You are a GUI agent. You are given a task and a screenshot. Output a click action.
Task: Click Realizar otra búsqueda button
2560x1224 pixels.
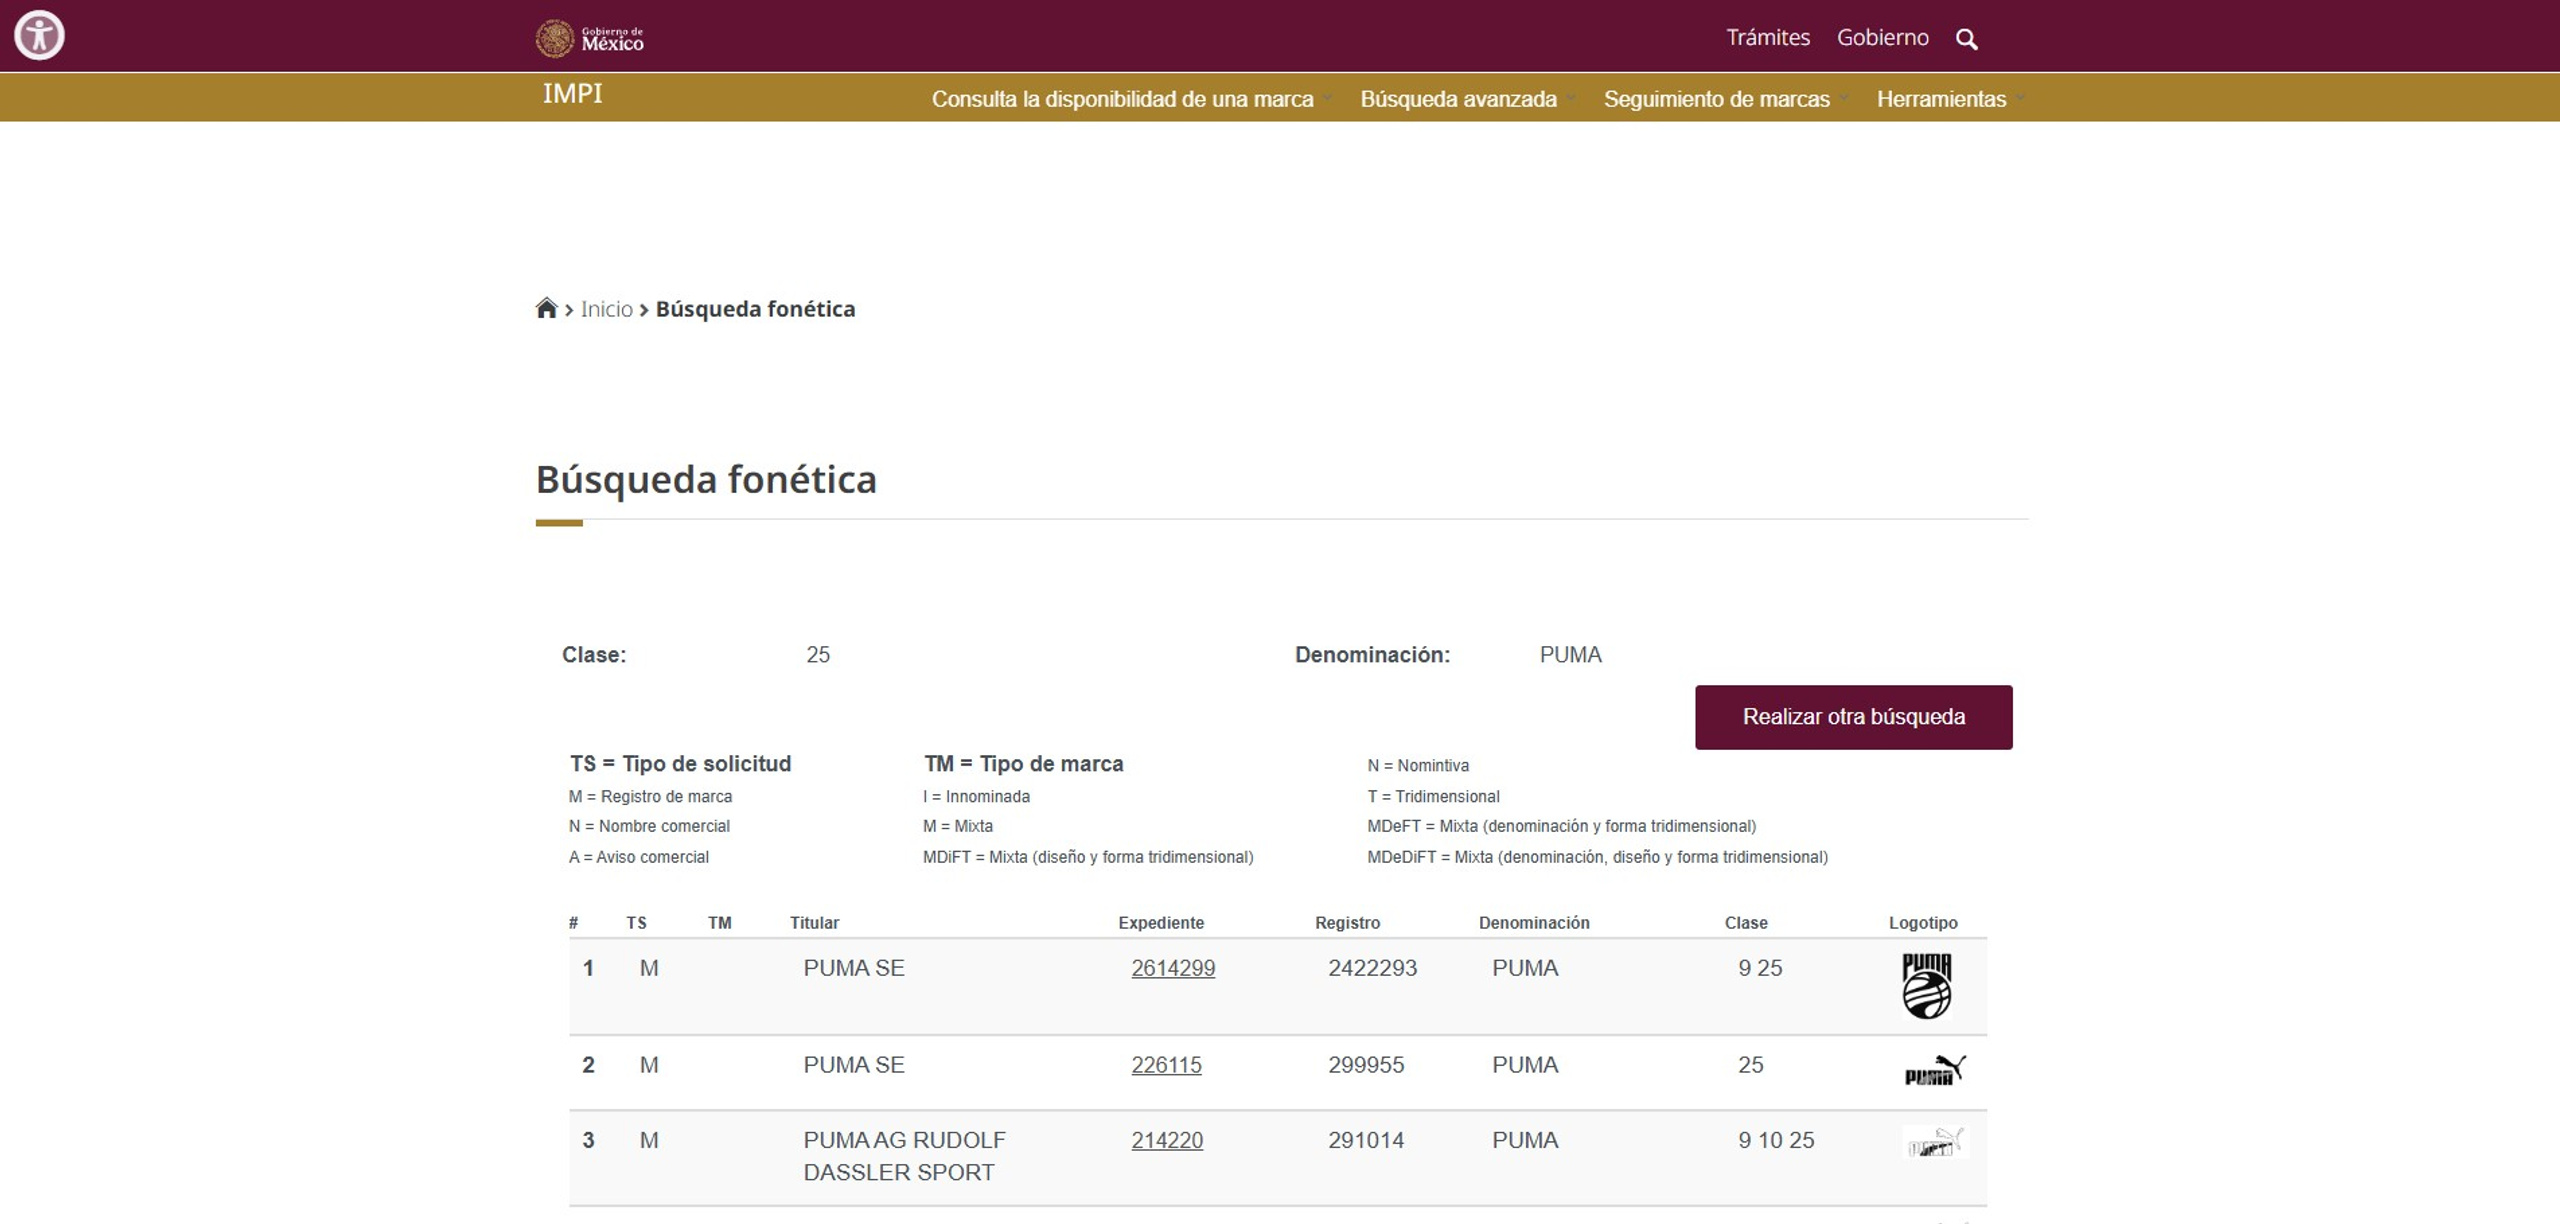tap(1853, 717)
